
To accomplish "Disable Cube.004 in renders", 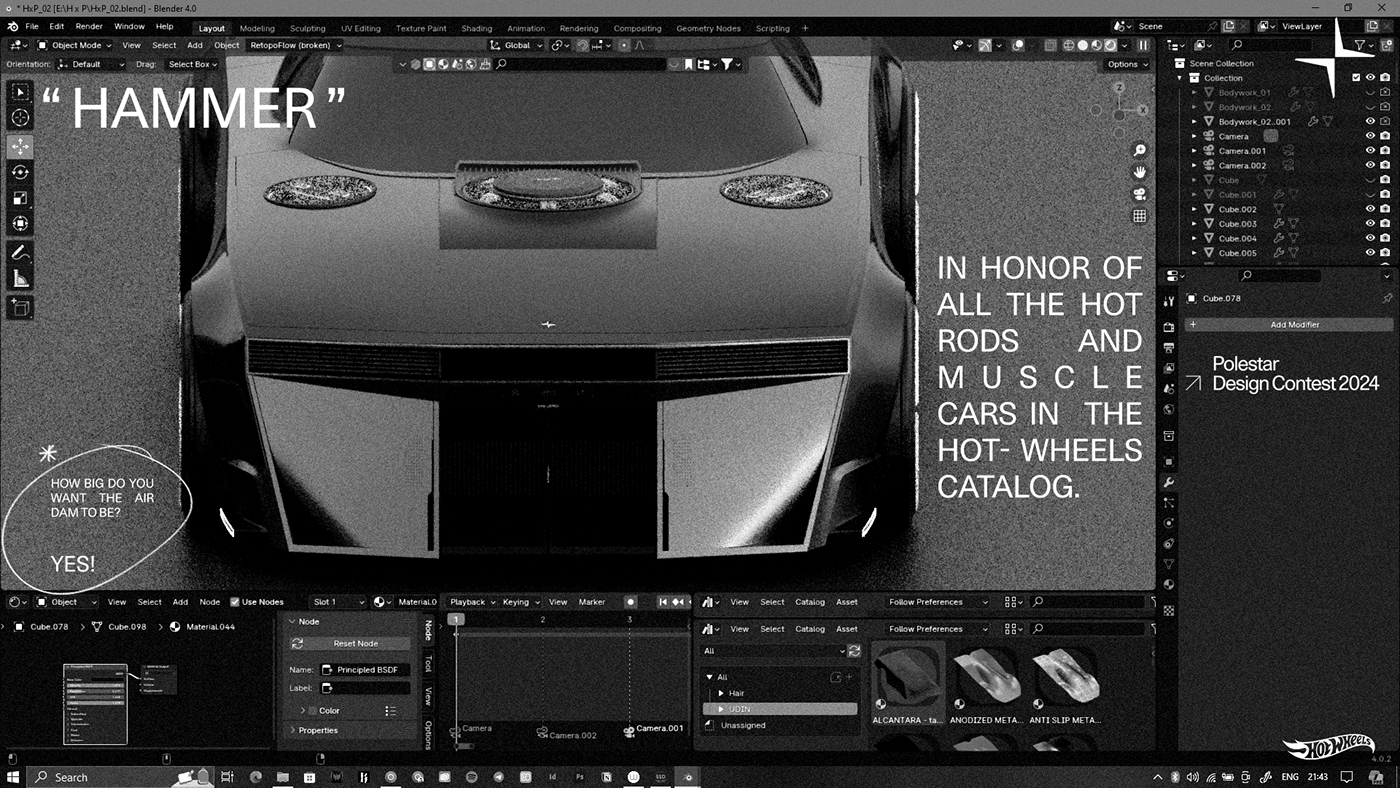I will tap(1385, 239).
